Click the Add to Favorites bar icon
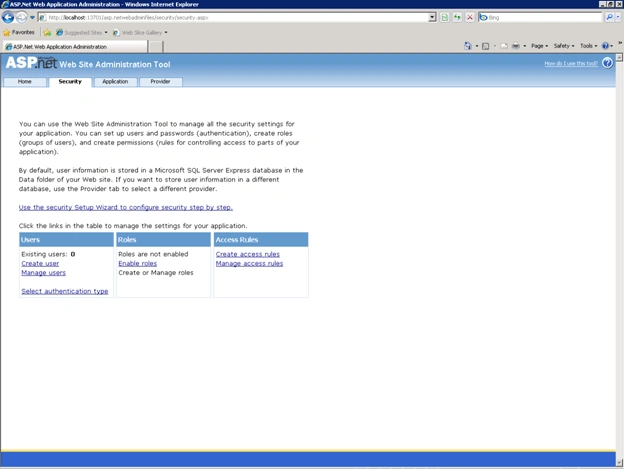 point(47,33)
